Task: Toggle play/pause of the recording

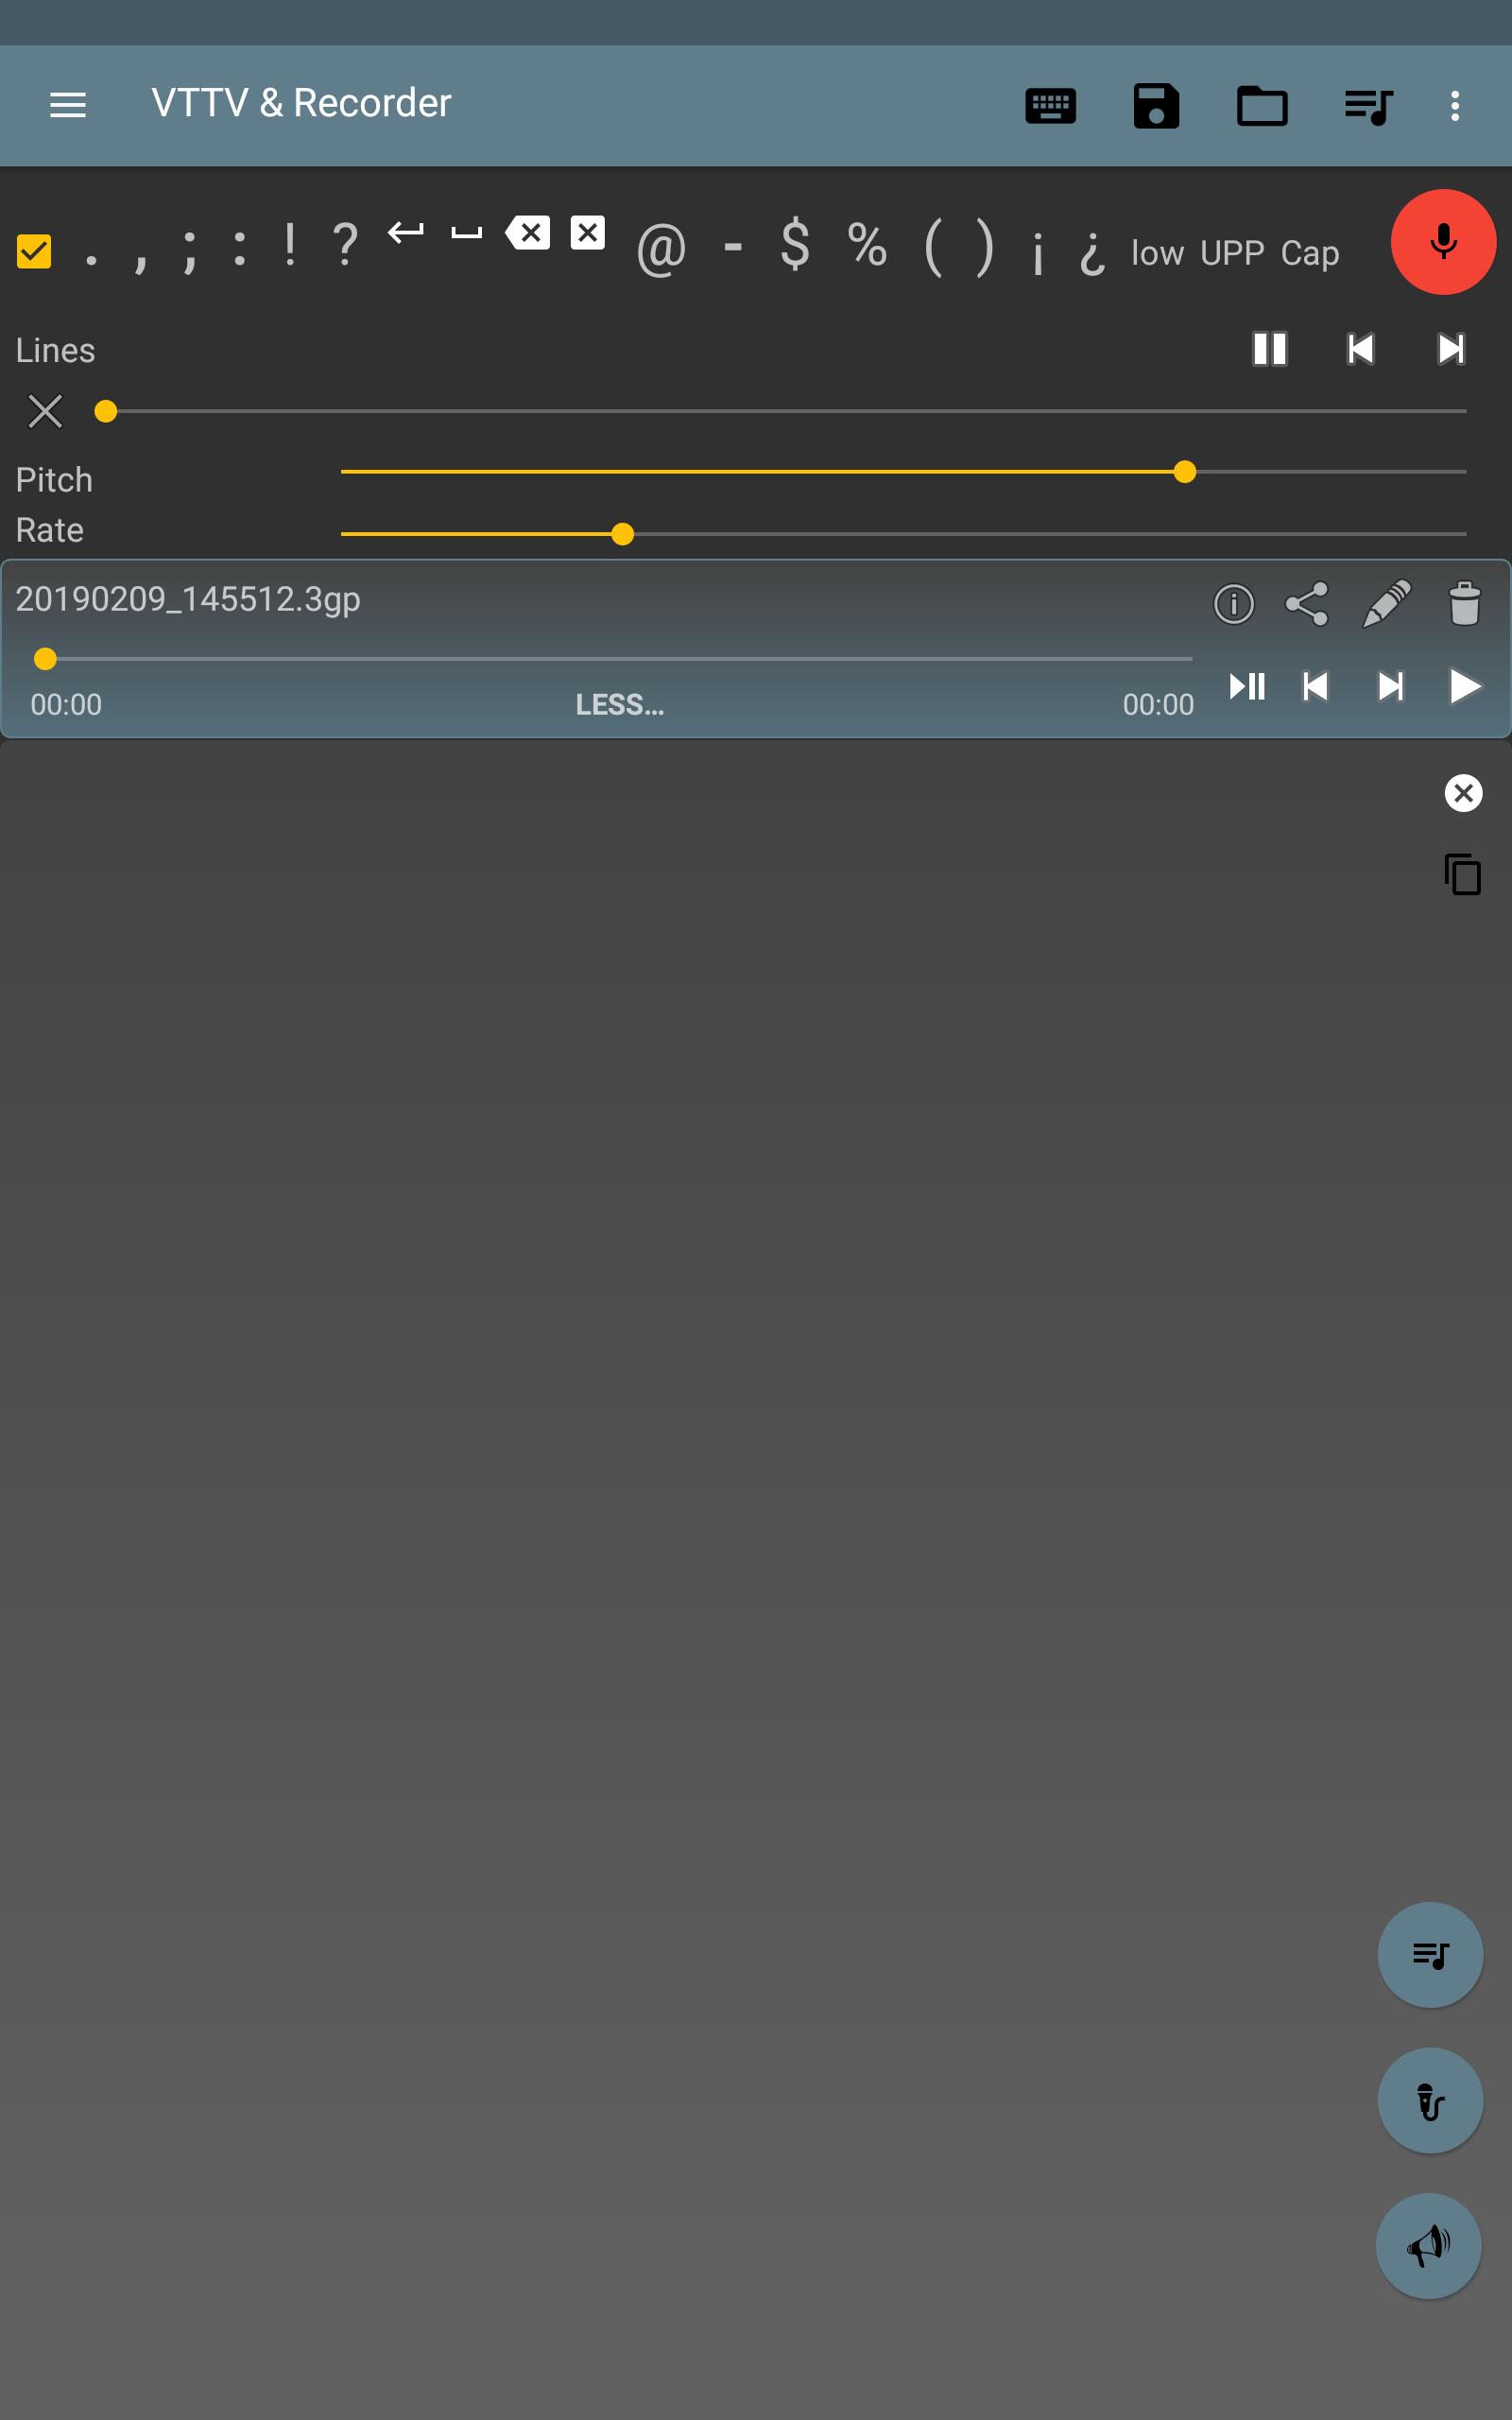Action: [1247, 687]
